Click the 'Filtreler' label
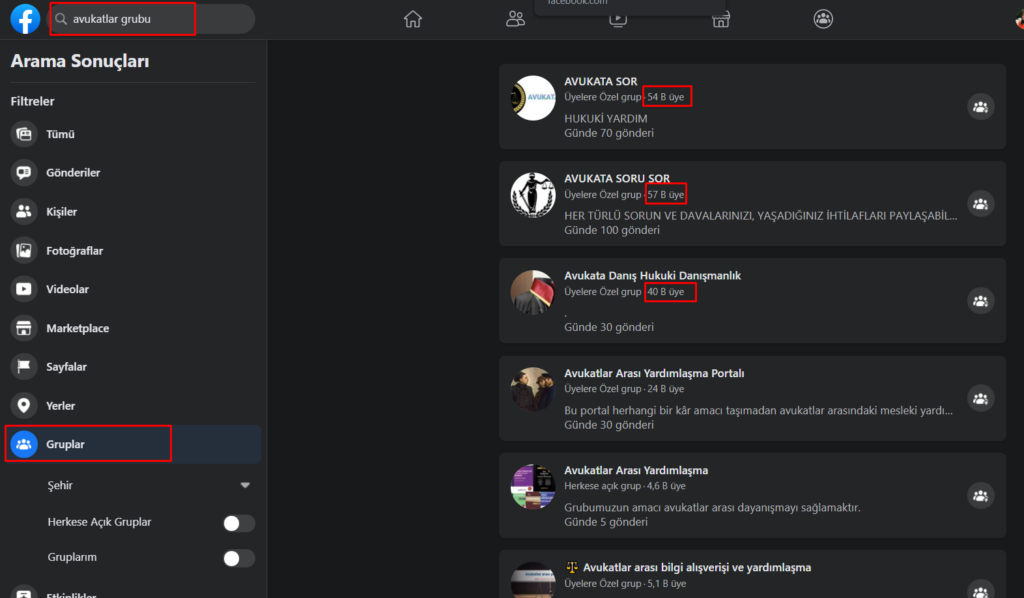 [33, 101]
